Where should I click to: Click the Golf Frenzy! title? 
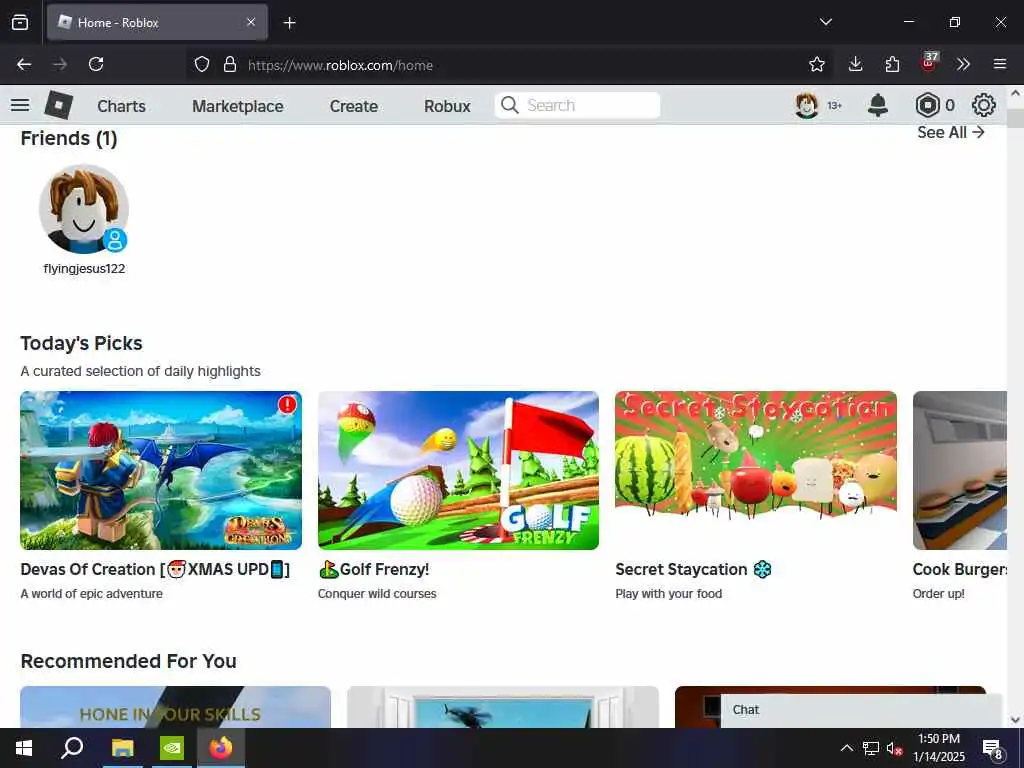tap(374, 569)
